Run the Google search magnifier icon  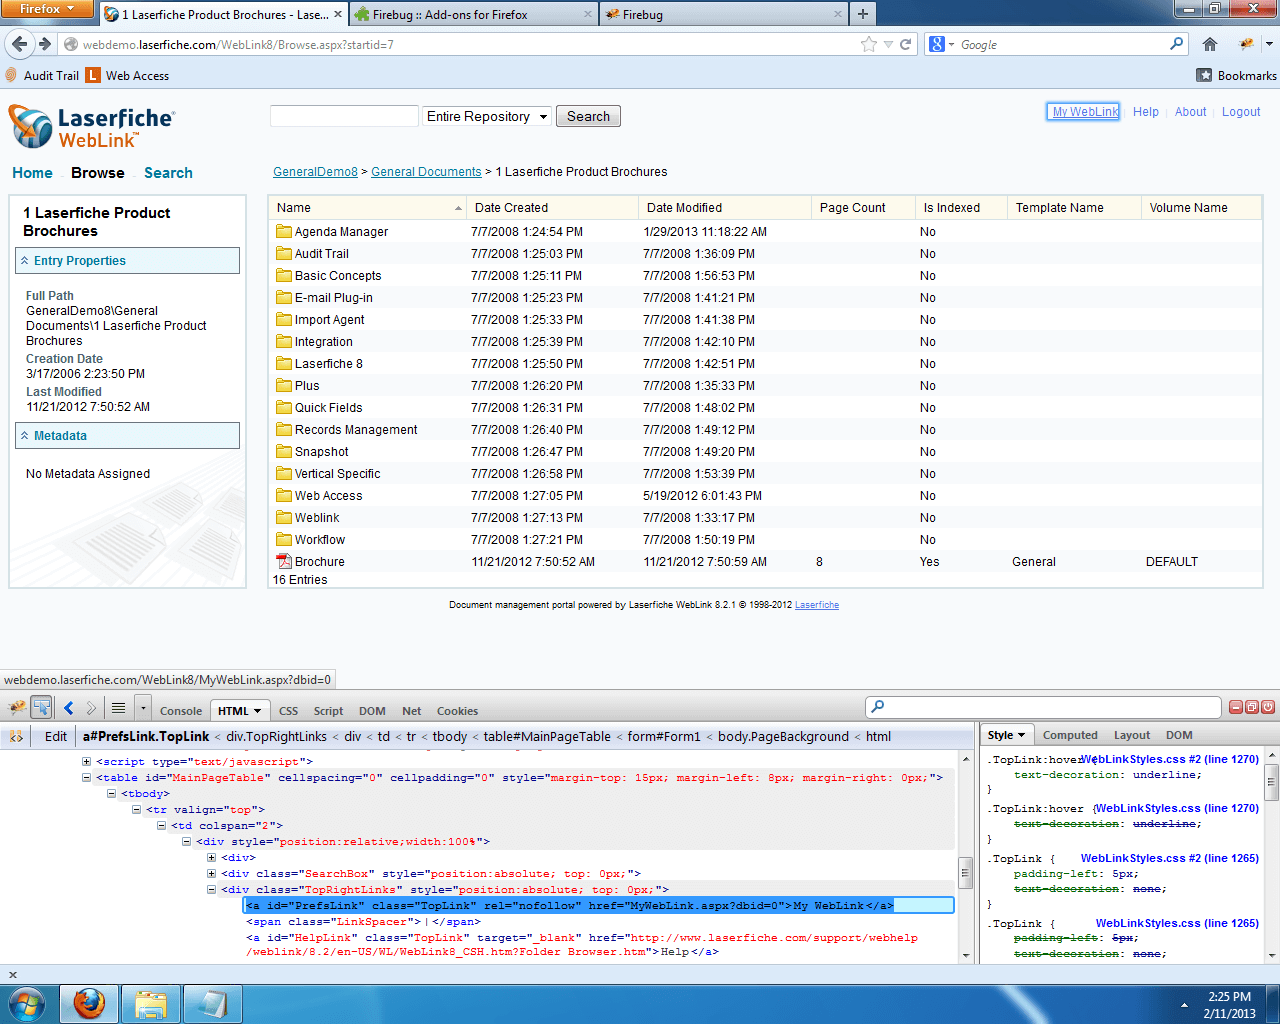1177,44
